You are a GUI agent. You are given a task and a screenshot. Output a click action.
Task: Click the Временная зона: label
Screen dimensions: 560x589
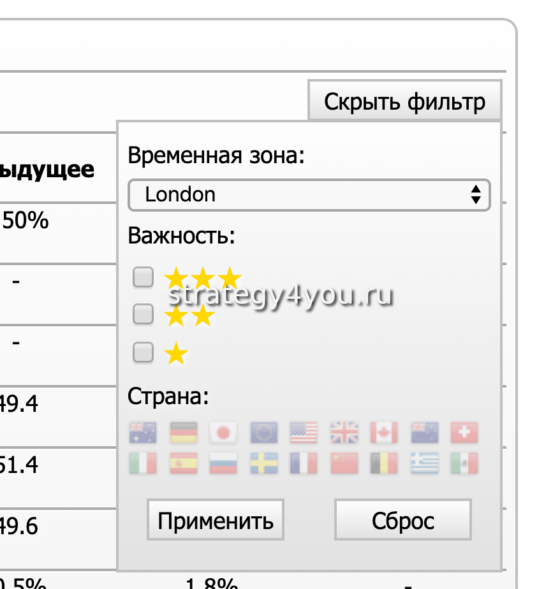point(216,155)
